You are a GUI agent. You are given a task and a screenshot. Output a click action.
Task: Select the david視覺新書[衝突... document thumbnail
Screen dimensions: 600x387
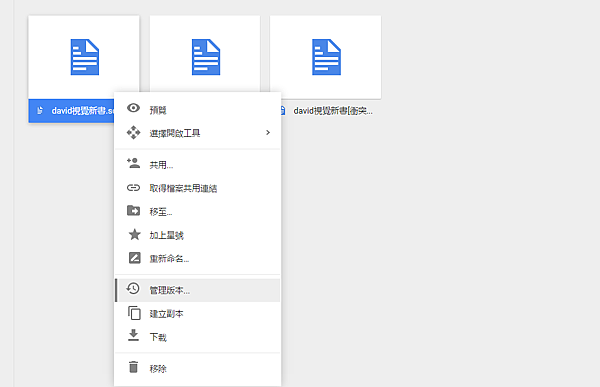coord(326,57)
